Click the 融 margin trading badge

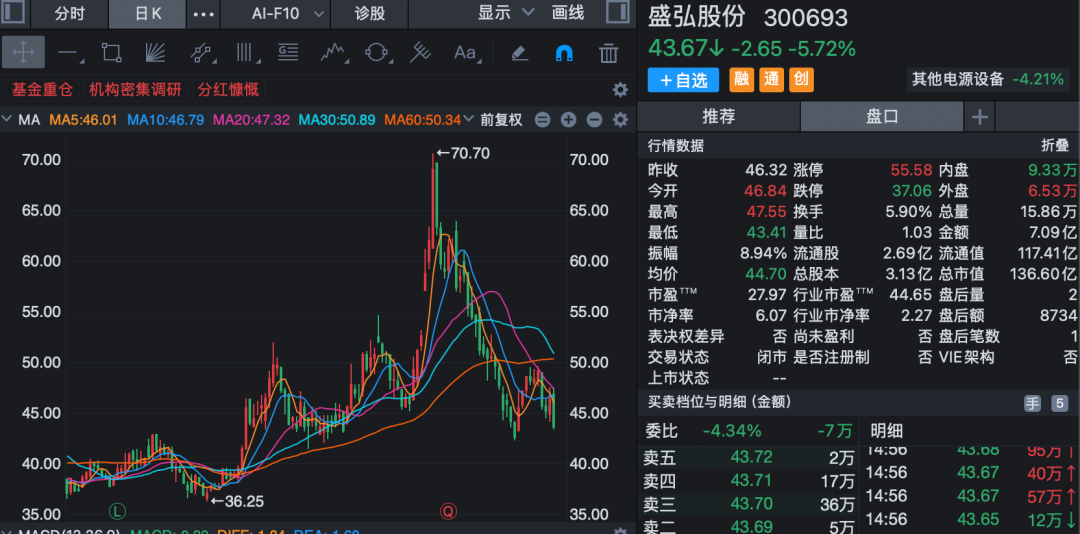tap(742, 80)
